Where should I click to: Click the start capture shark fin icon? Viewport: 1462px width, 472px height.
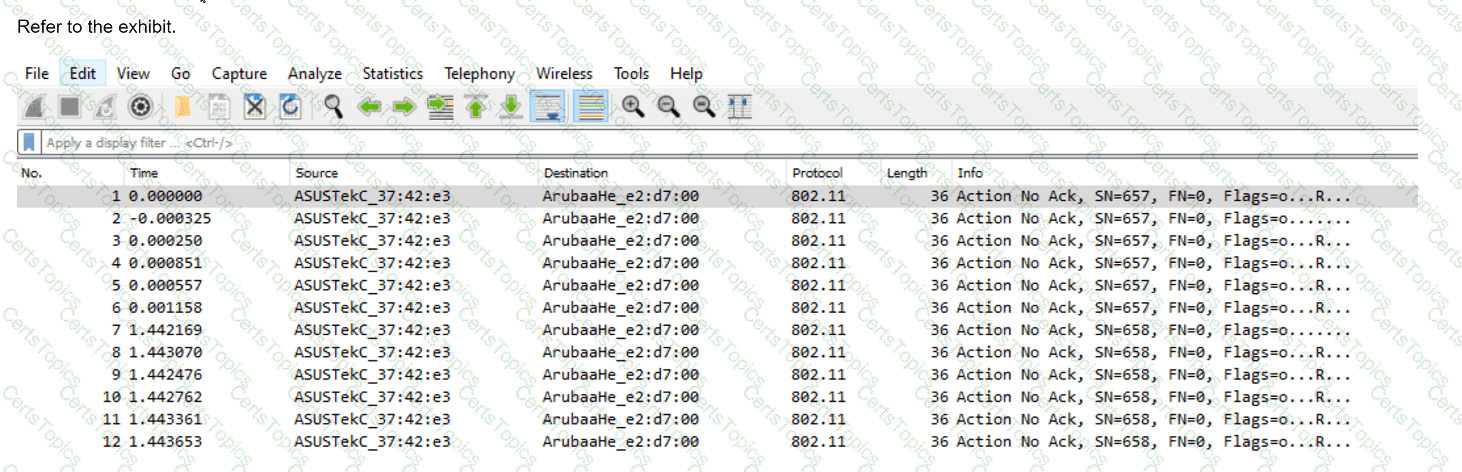pos(34,106)
